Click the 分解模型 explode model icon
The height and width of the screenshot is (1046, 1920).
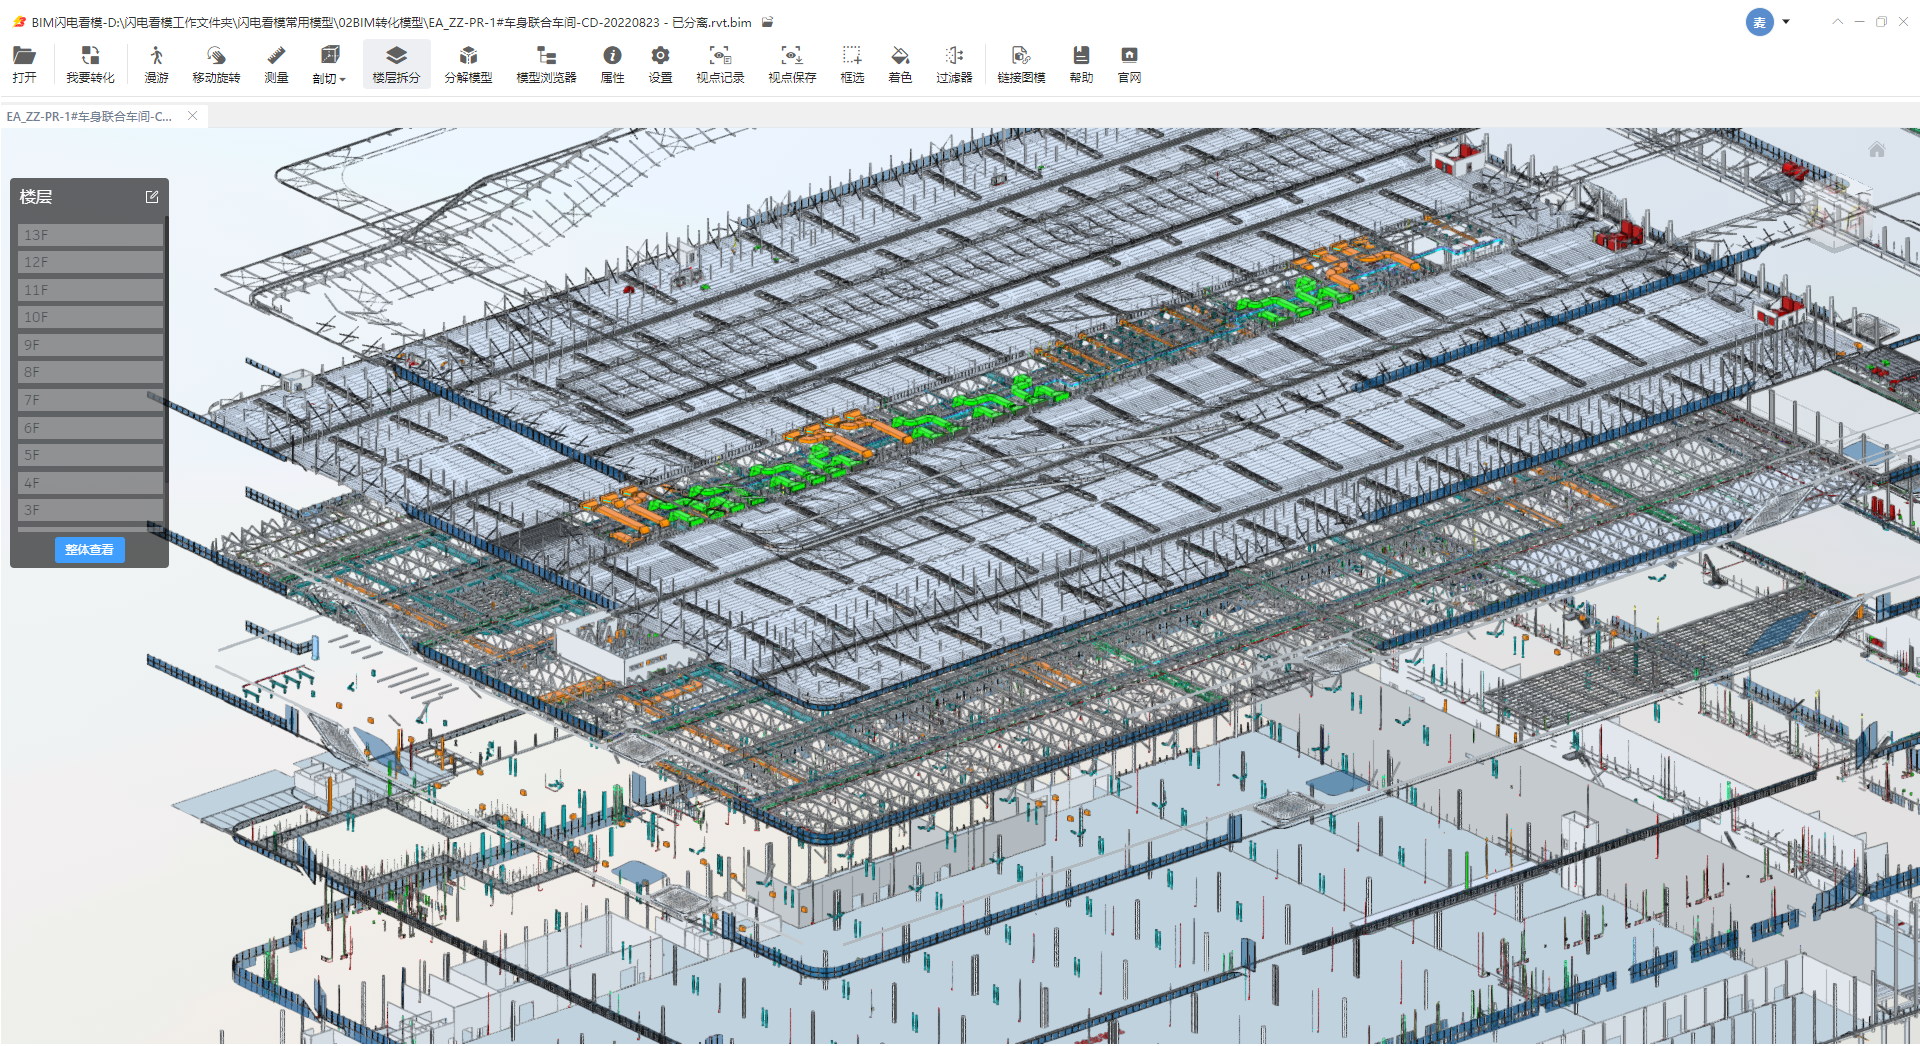pyautogui.click(x=468, y=64)
